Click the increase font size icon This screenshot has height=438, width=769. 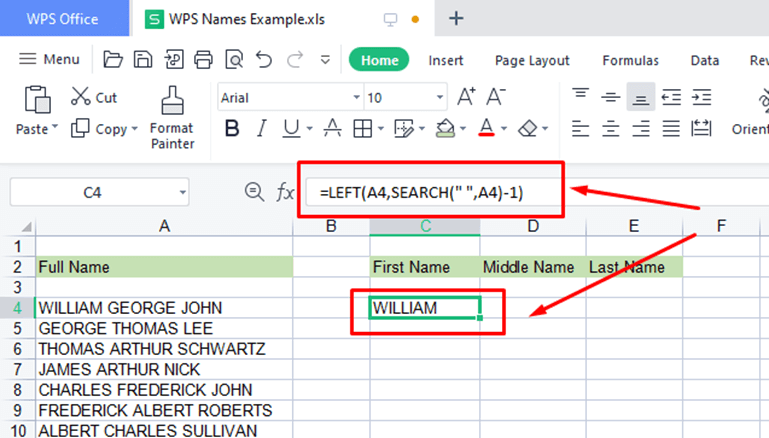coord(466,97)
